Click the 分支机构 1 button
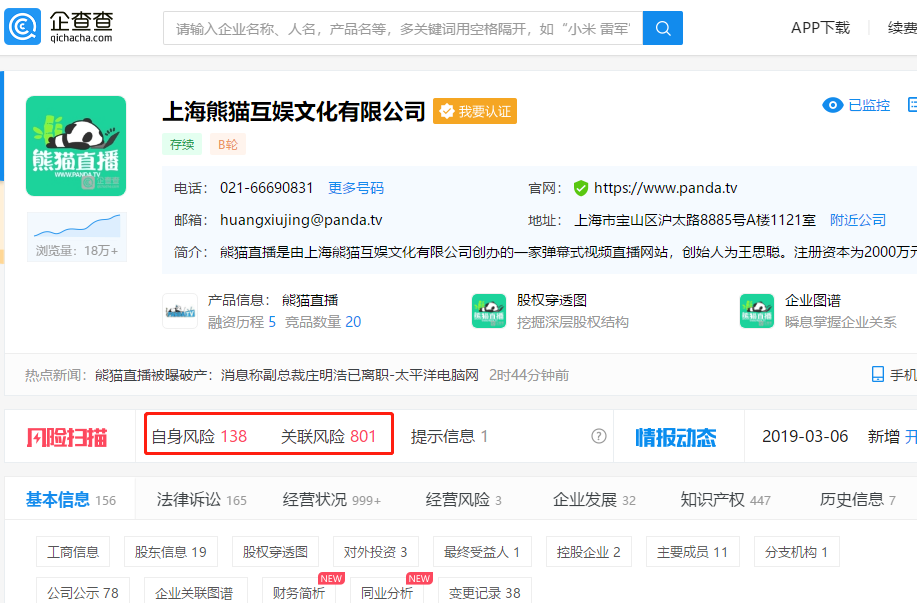917x603 pixels. point(797,552)
